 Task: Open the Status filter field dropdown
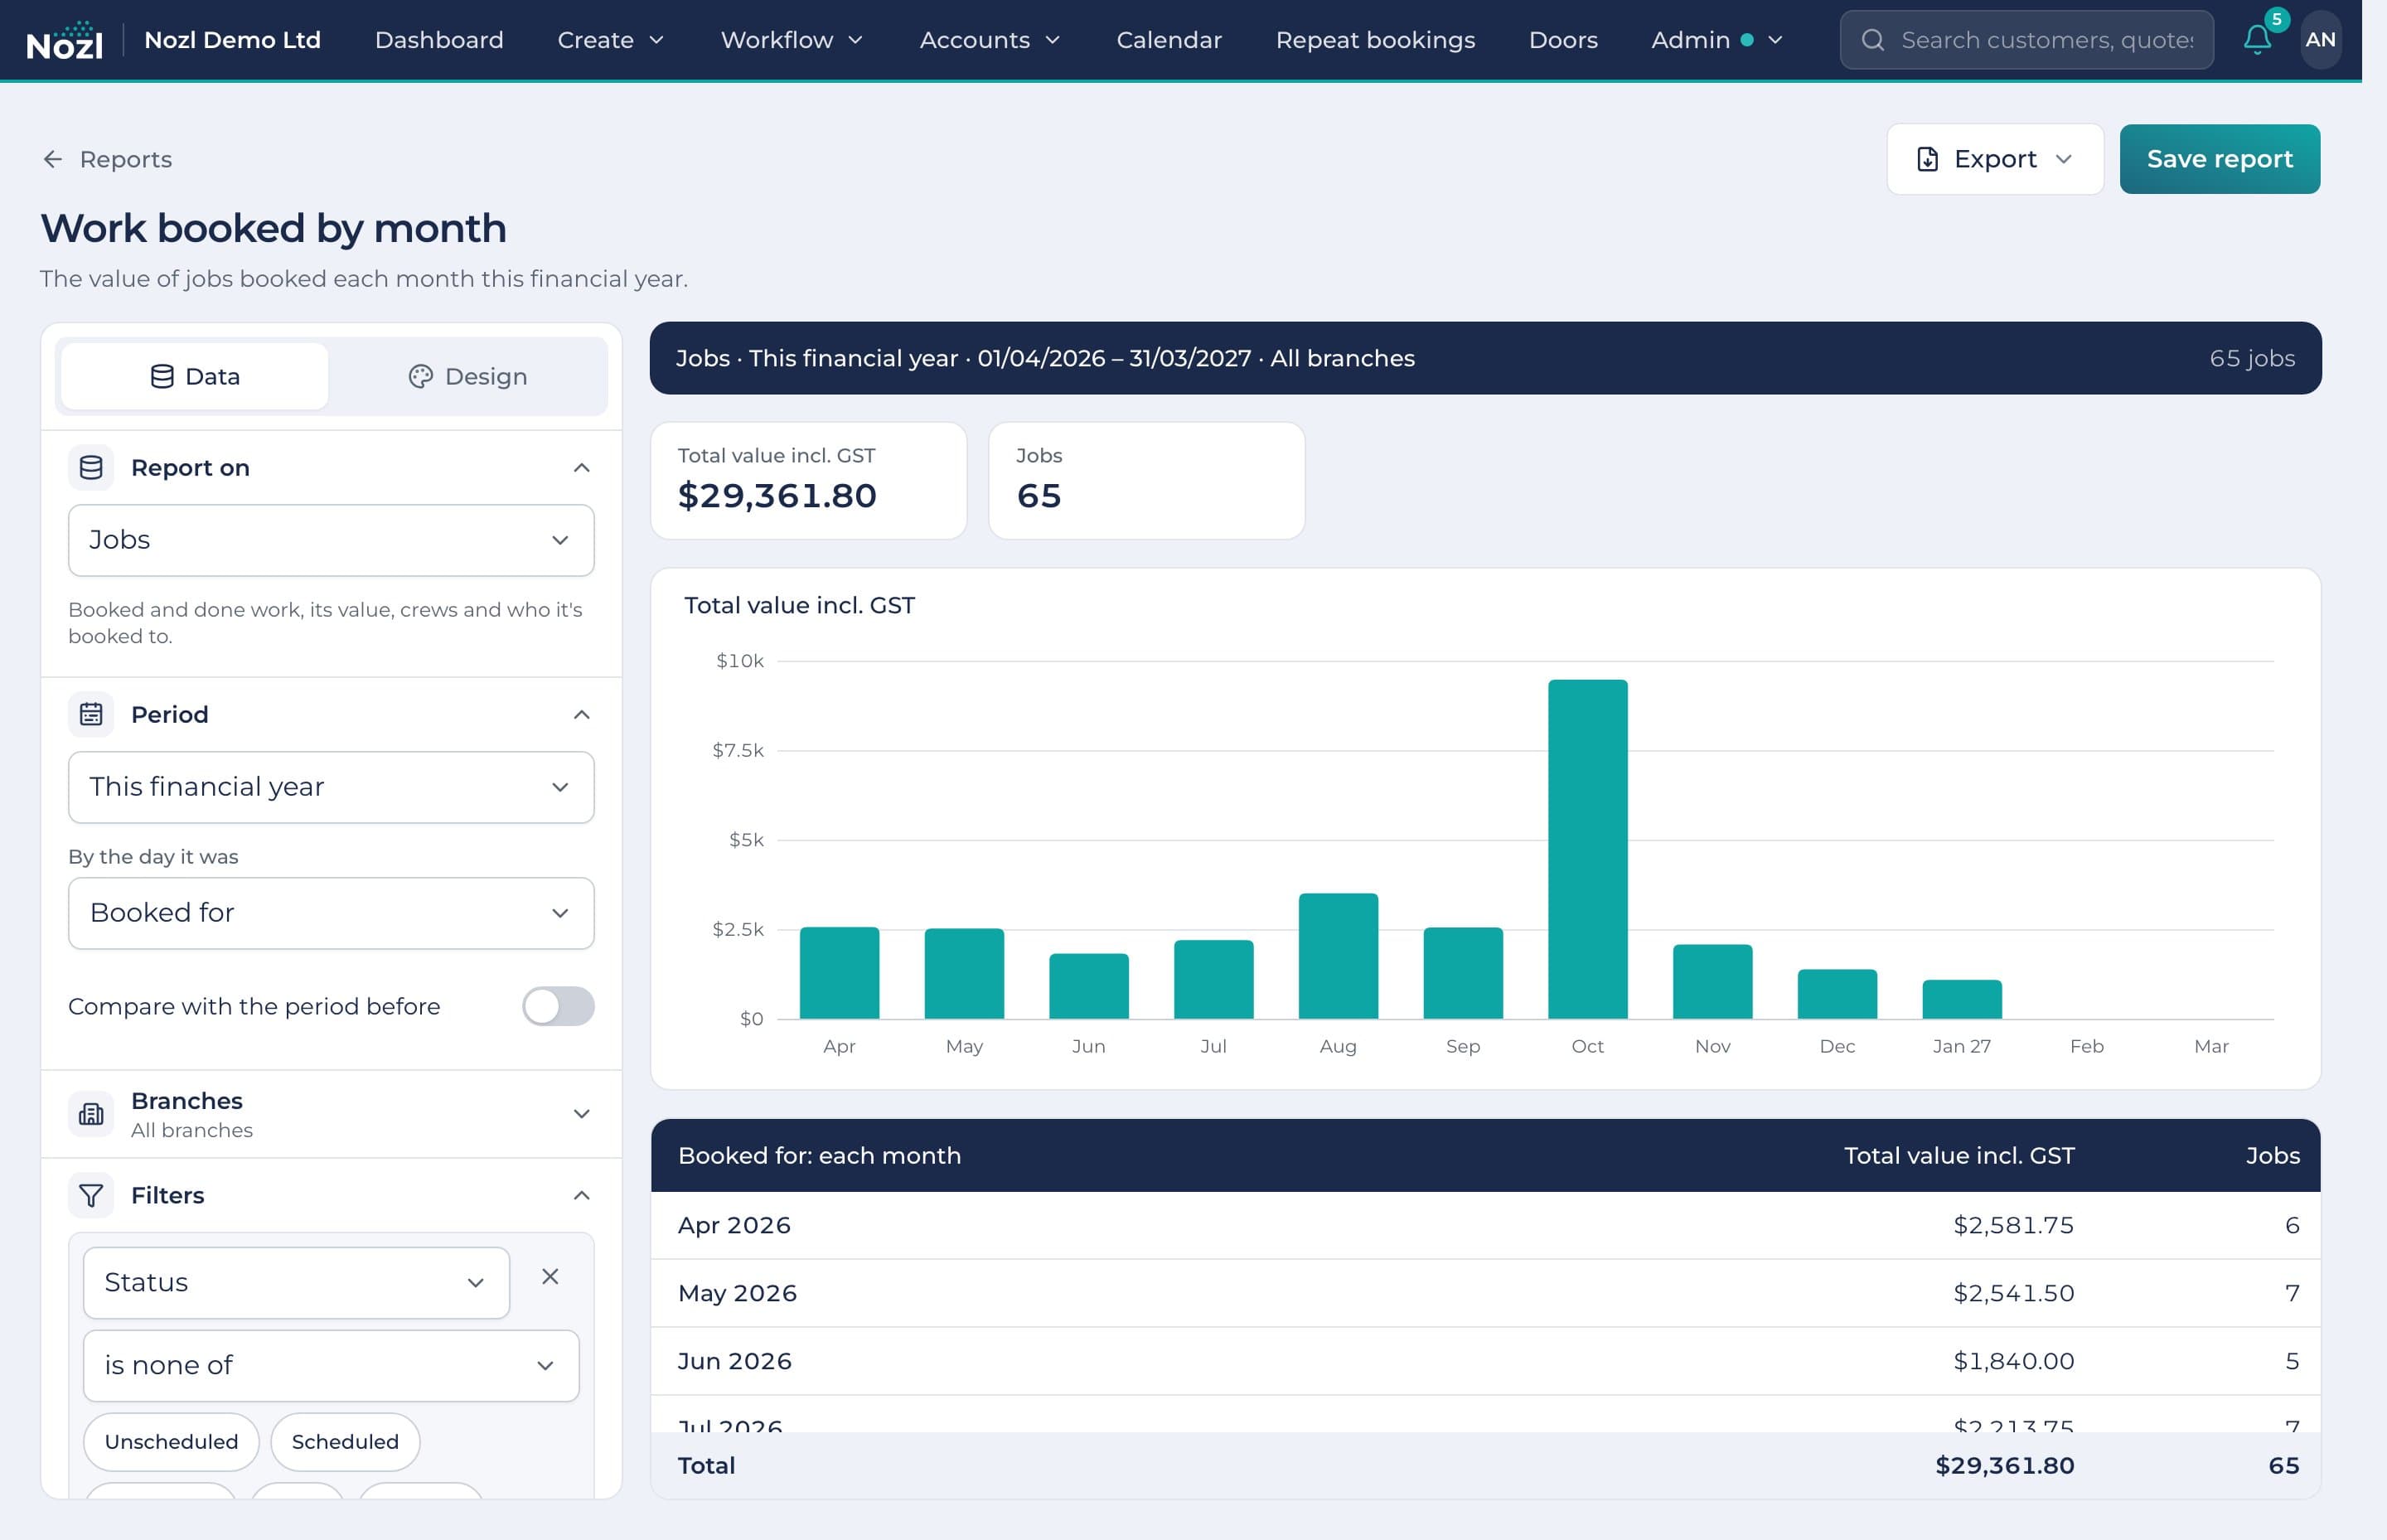pos(296,1282)
